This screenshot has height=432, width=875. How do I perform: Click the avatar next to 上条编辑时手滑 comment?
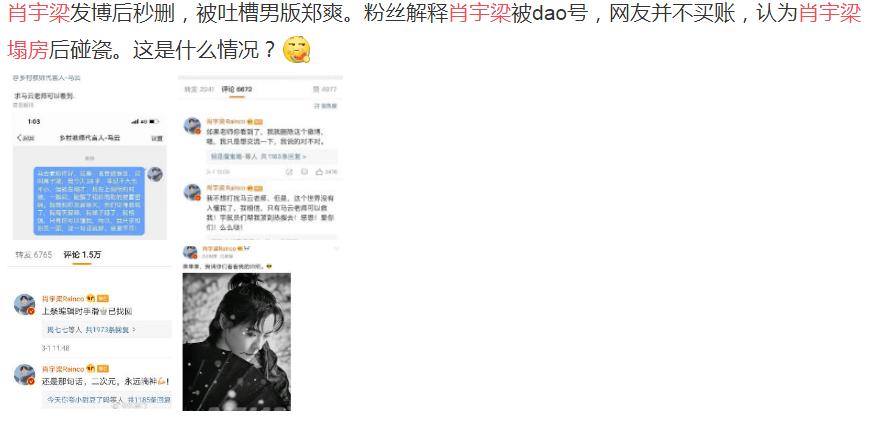pyautogui.click(x=25, y=305)
